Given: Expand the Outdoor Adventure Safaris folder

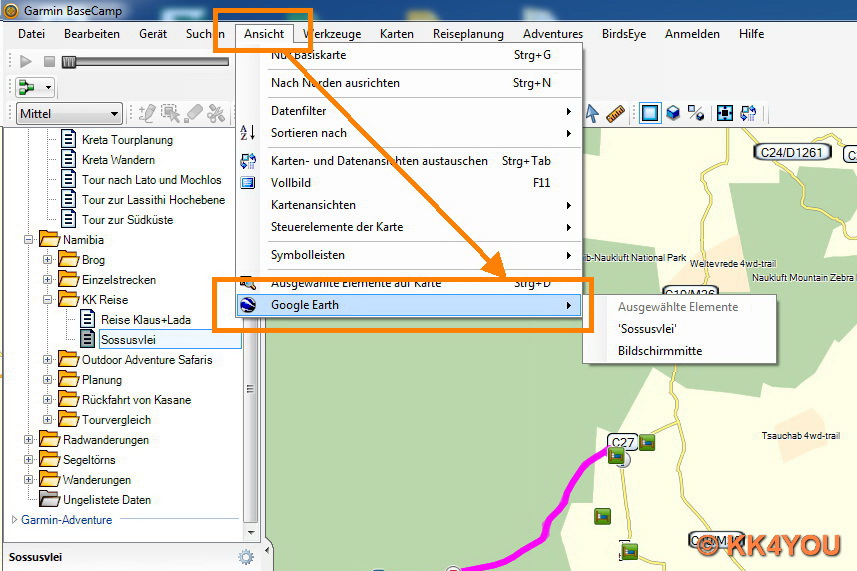Looking at the screenshot, I should click(48, 360).
